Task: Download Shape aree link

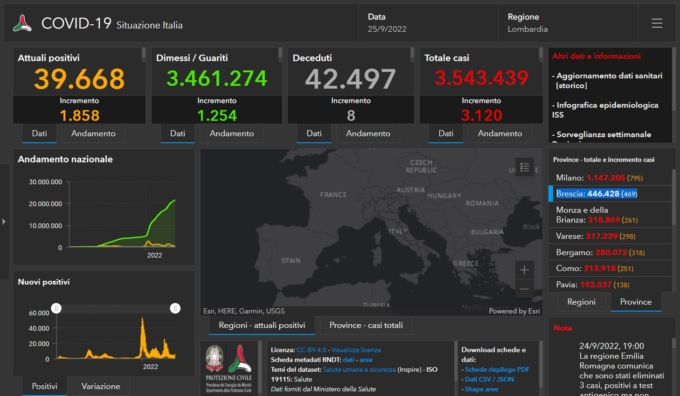Action: click(481, 389)
